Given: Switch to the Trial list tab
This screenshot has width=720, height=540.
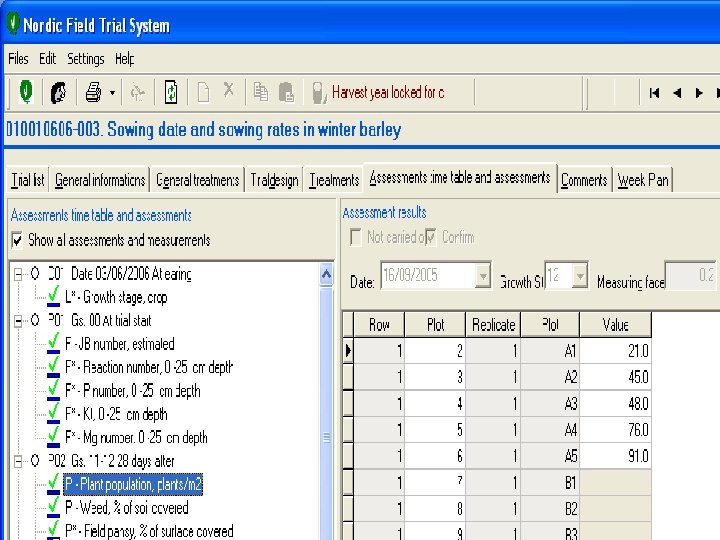Looking at the screenshot, I should 28,180.
